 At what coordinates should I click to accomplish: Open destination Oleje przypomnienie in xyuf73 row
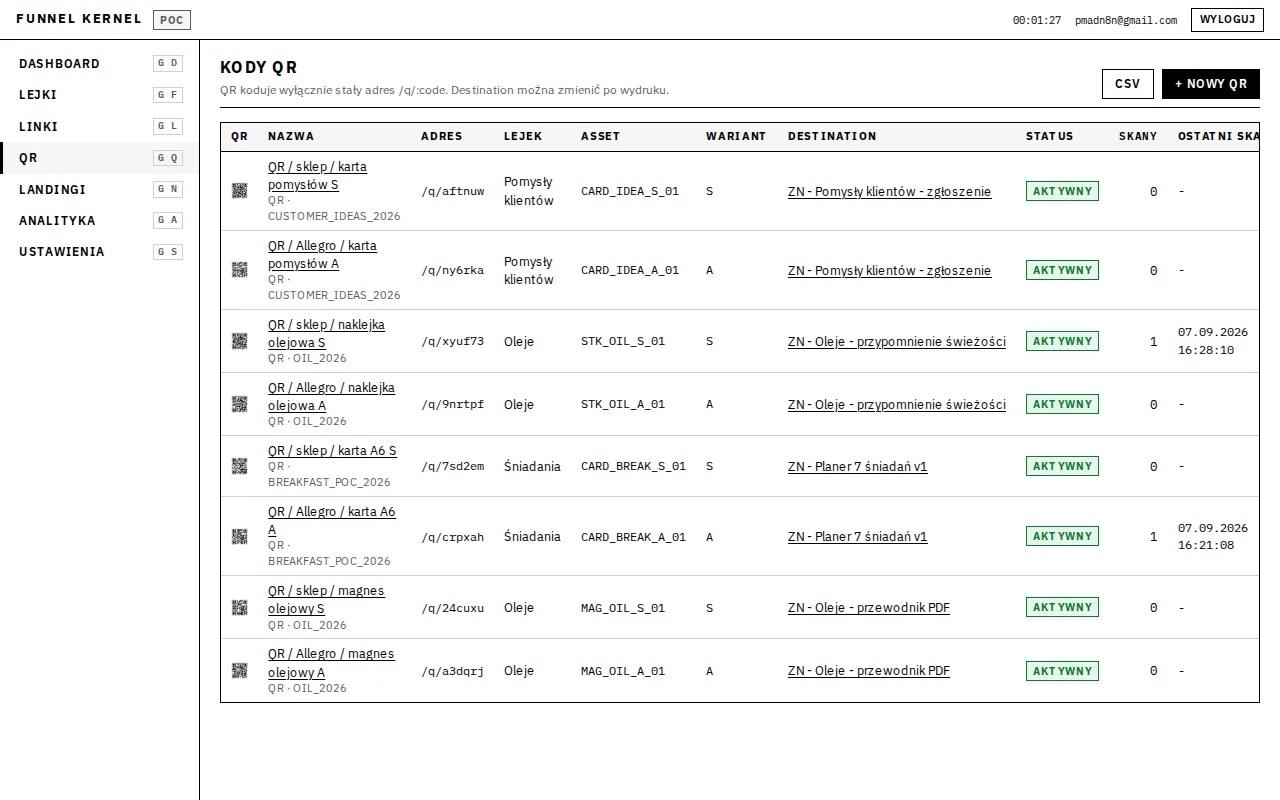[897, 341]
